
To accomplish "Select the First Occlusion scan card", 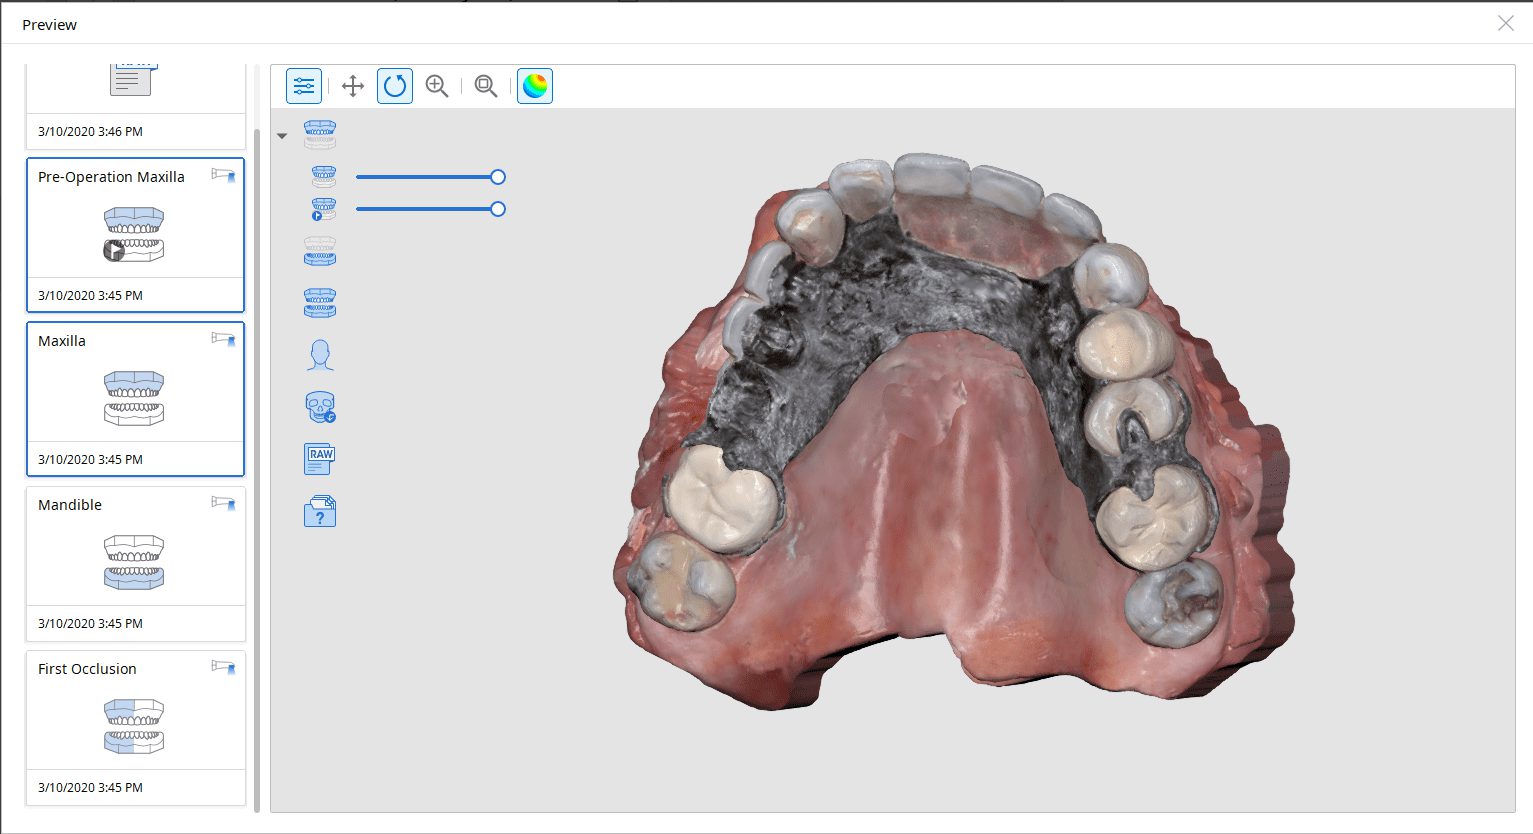I will click(135, 727).
